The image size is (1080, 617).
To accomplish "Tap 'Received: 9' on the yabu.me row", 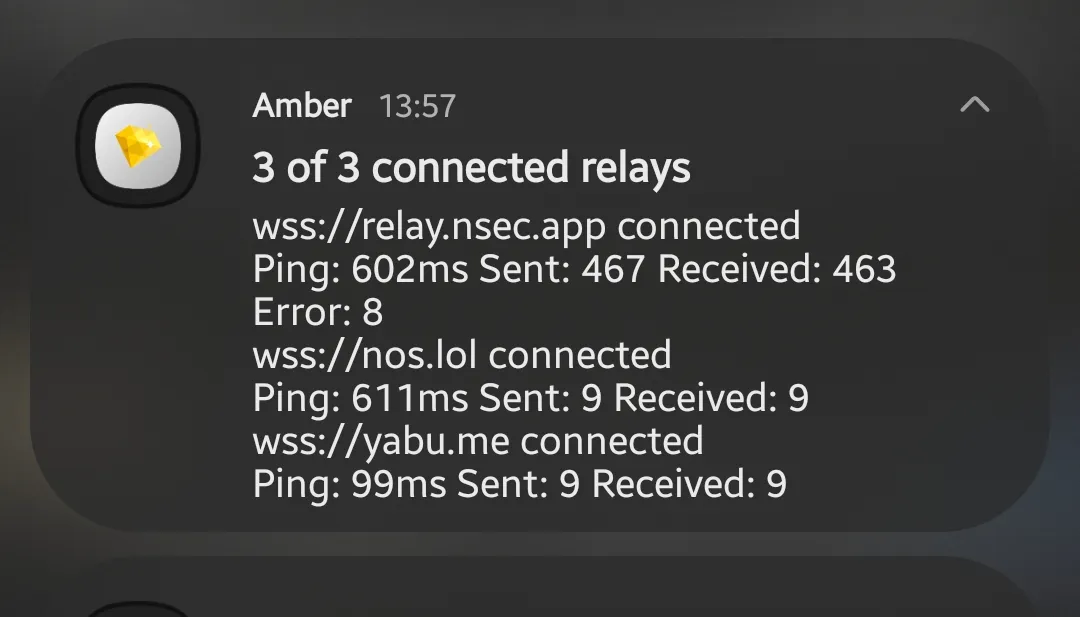I will click(x=689, y=484).
